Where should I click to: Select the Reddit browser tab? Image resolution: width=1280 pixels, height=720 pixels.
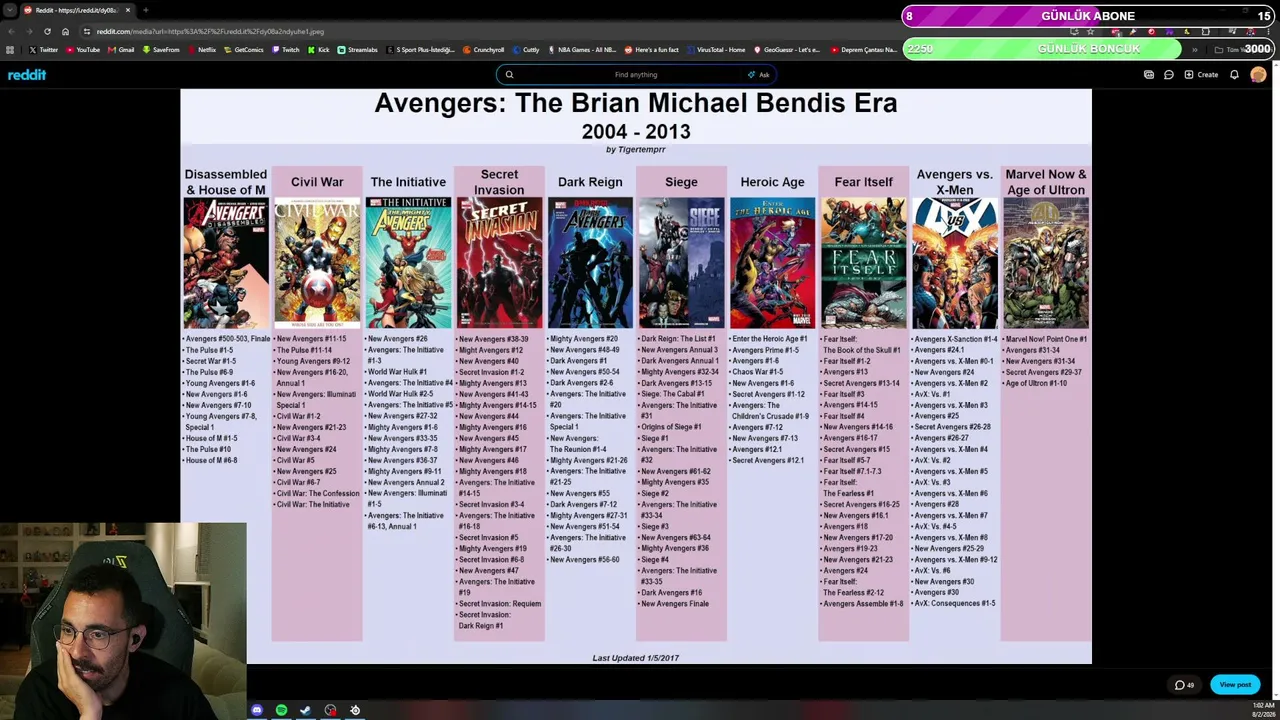[x=77, y=10]
